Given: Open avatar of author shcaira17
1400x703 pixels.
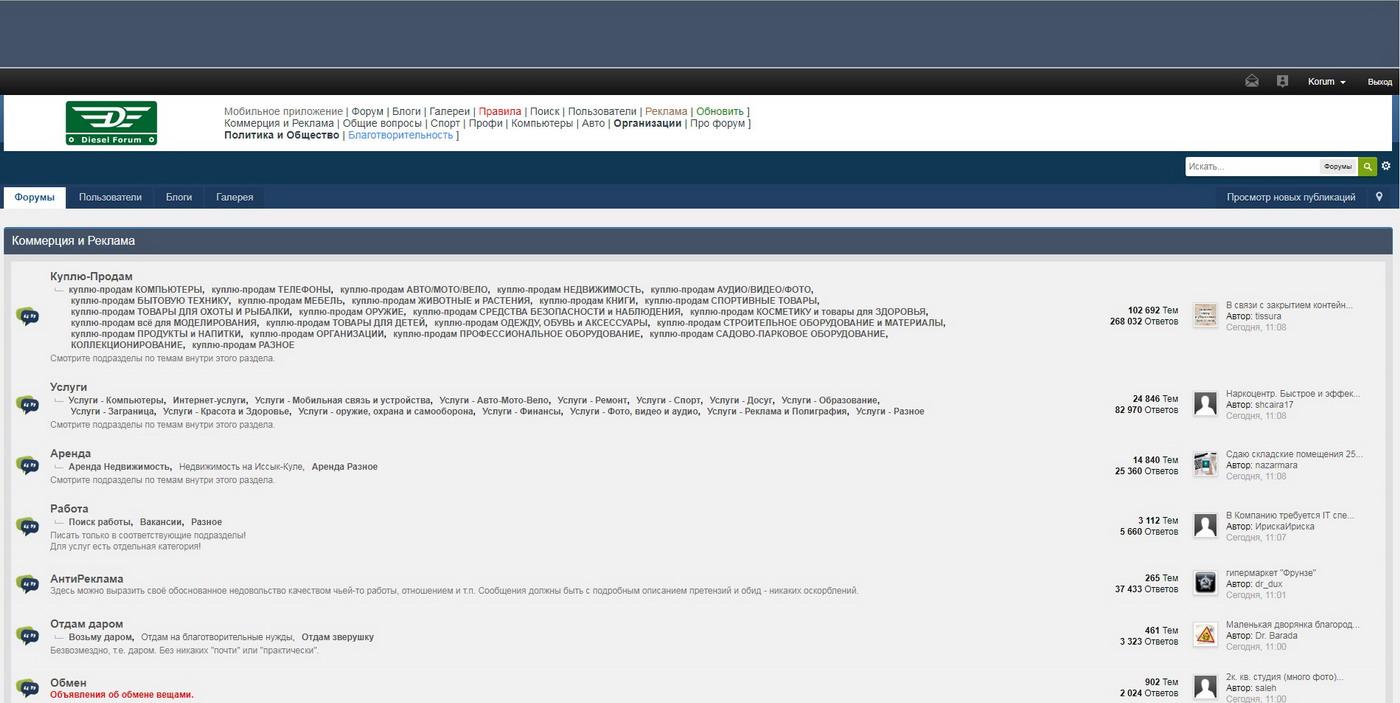Looking at the screenshot, I should tap(1206, 404).
